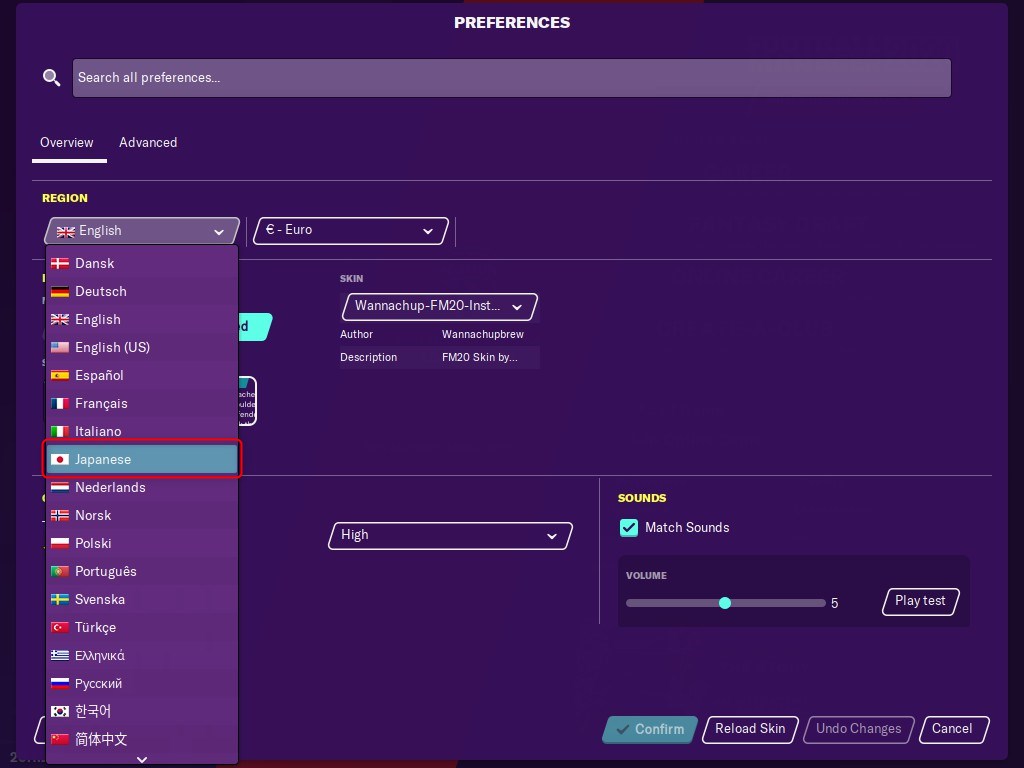Select Ελληνικά language option
Viewport: 1024px width, 768px height.
tap(142, 656)
